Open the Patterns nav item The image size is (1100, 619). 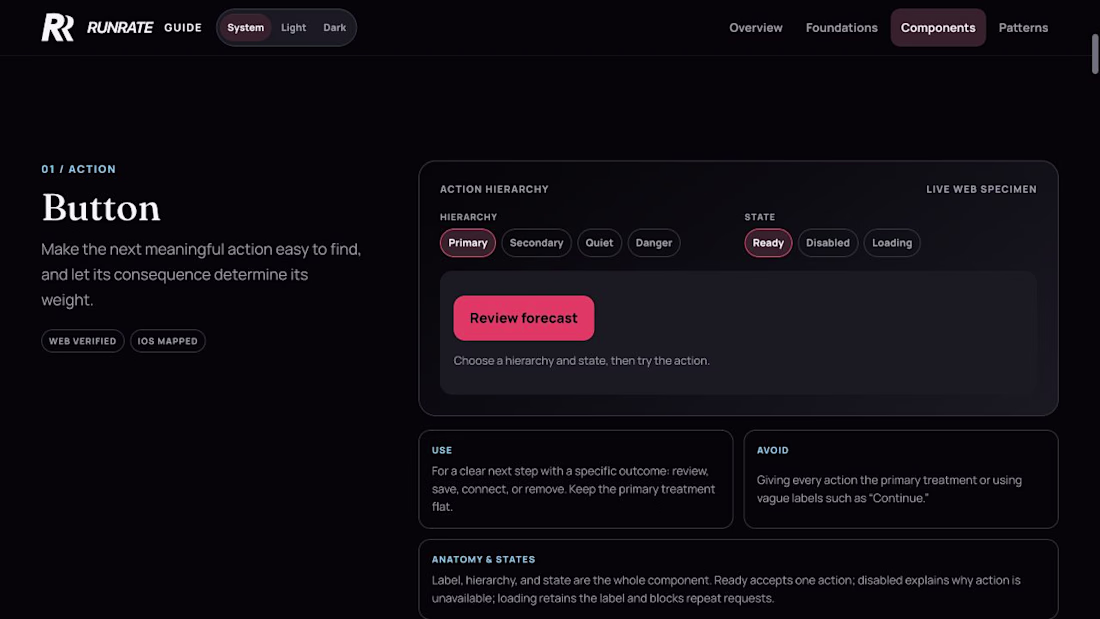1023,27
